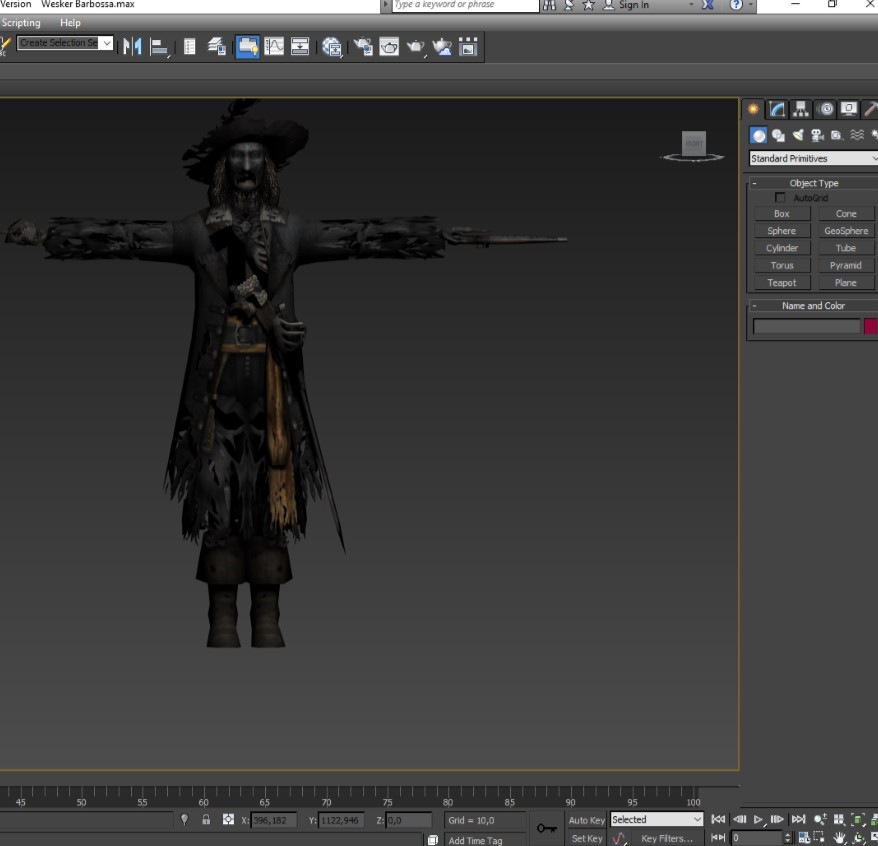Click the Plane primitive button
This screenshot has width=878, height=846.
(x=846, y=283)
